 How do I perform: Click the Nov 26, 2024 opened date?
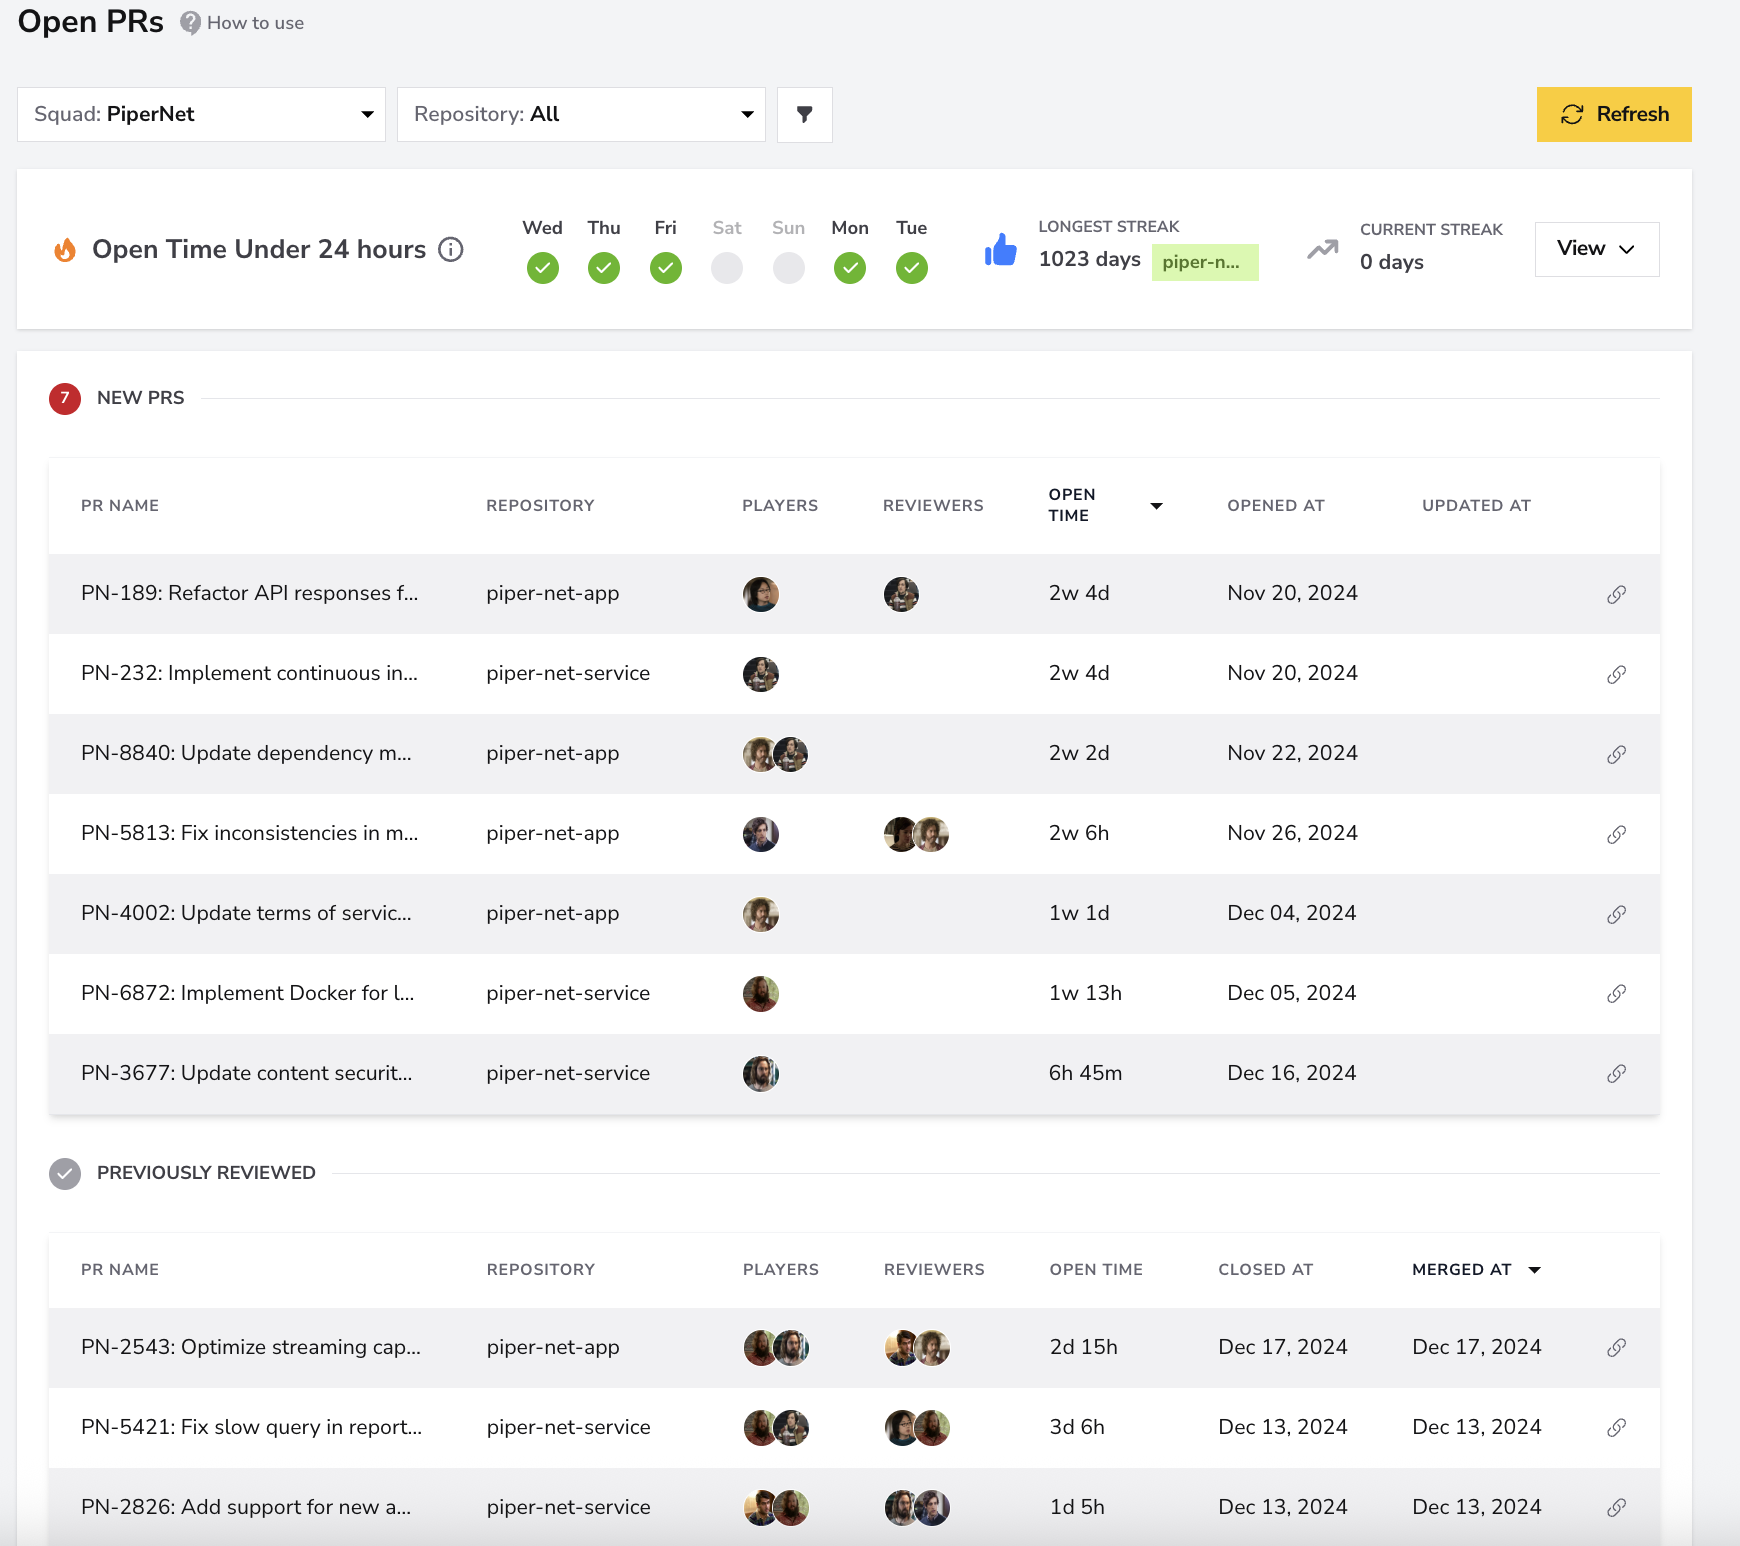pyautogui.click(x=1292, y=833)
